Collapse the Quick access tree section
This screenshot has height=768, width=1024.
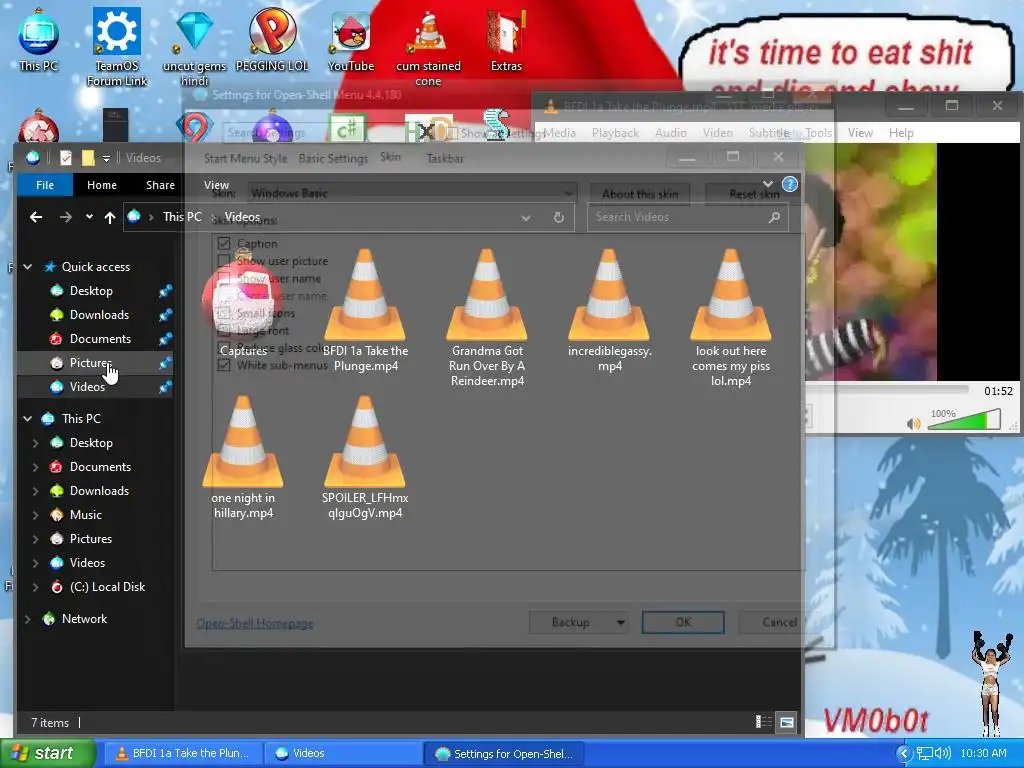click(28, 266)
